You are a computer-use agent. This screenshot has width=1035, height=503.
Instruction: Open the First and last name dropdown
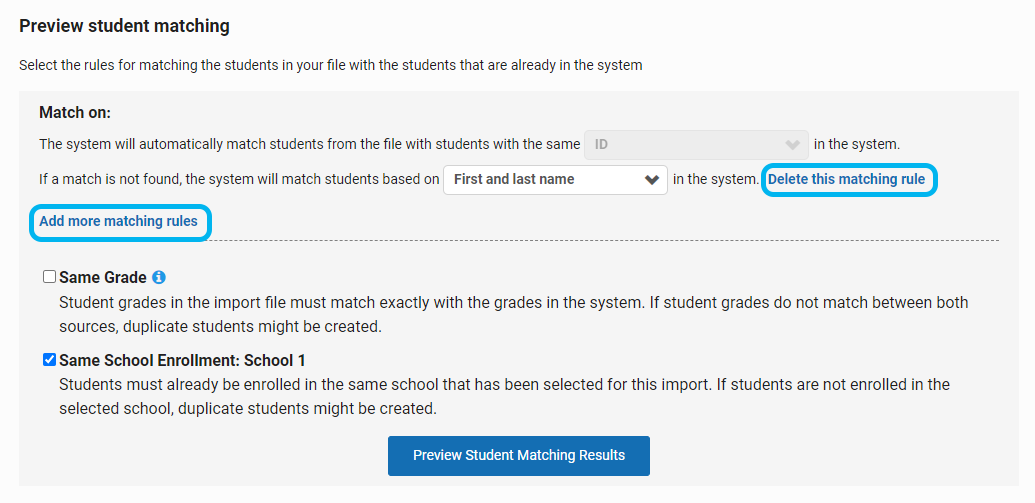555,180
